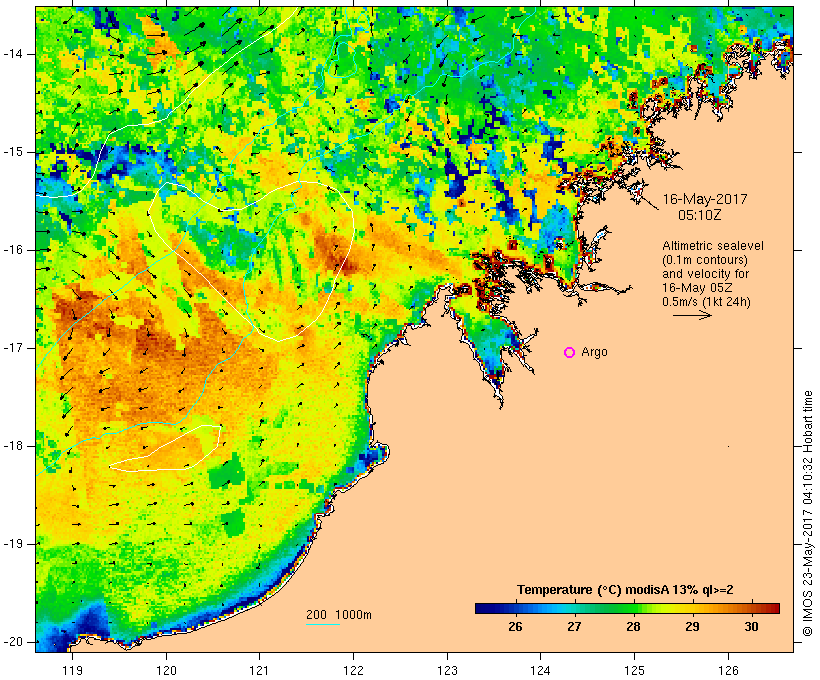This screenshot has height=680, width=820.
Task: Click the longitude axis label '126'
Action: pyautogui.click(x=728, y=670)
